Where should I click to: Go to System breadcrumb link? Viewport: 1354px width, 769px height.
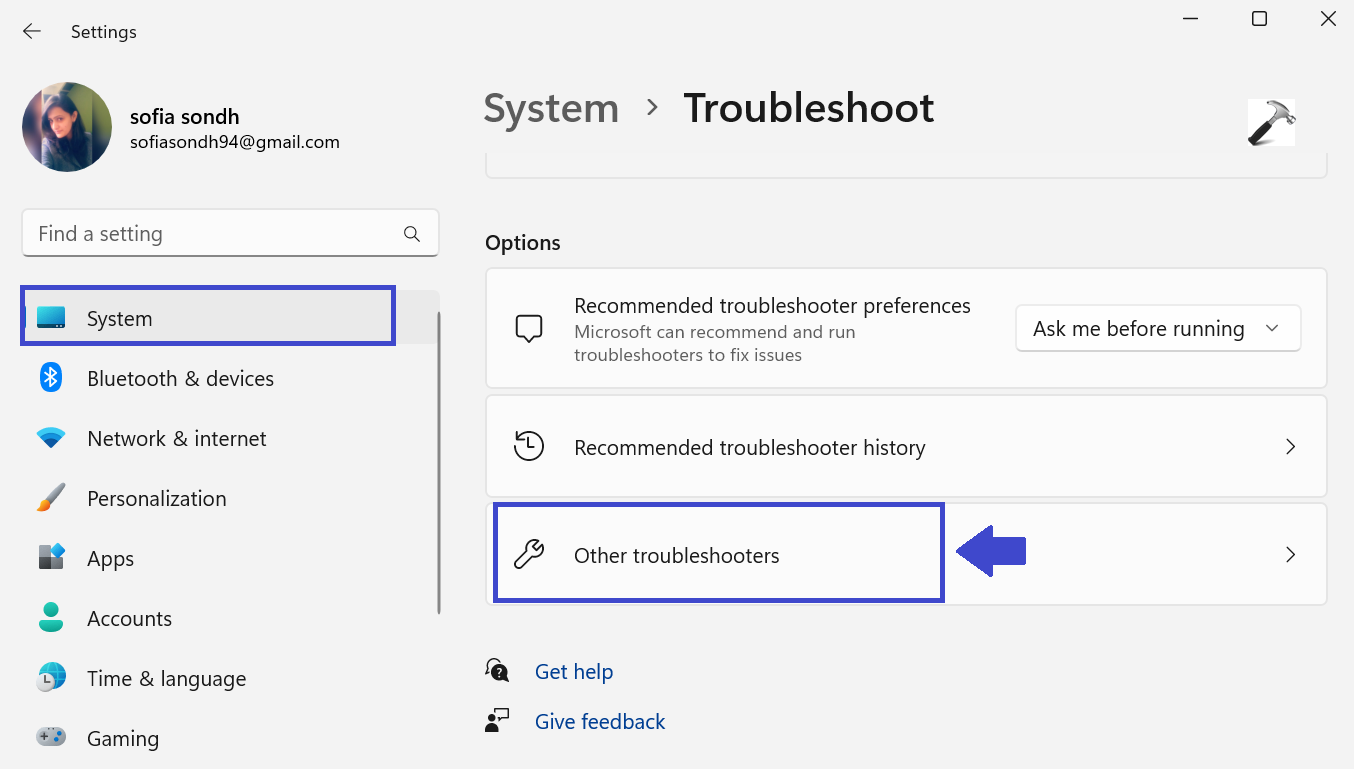[x=551, y=108]
